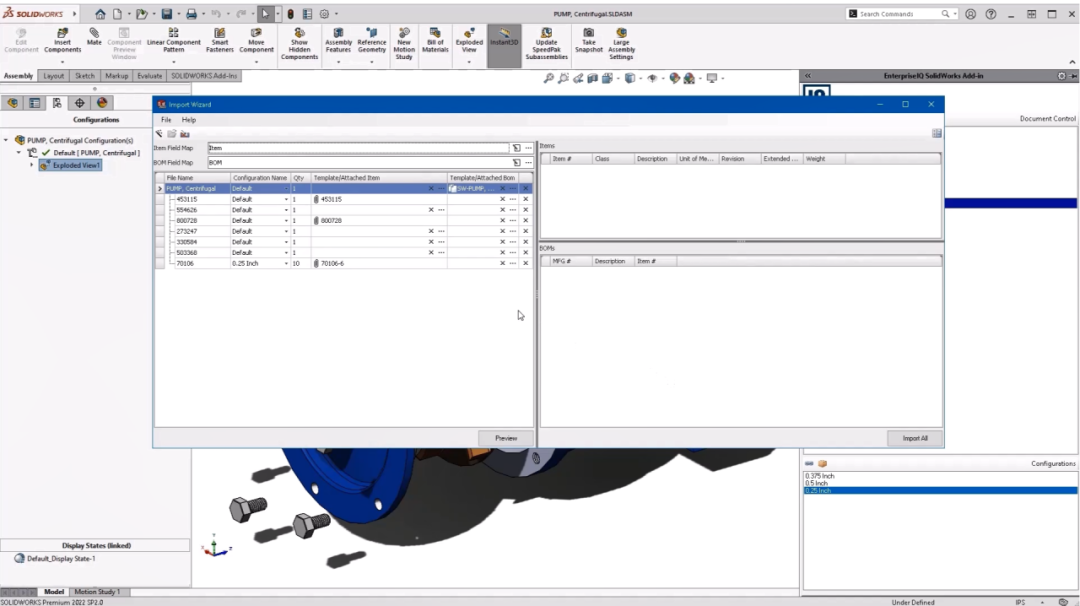
Task: Switch to the Evaluate tab
Action: pyautogui.click(x=149, y=76)
